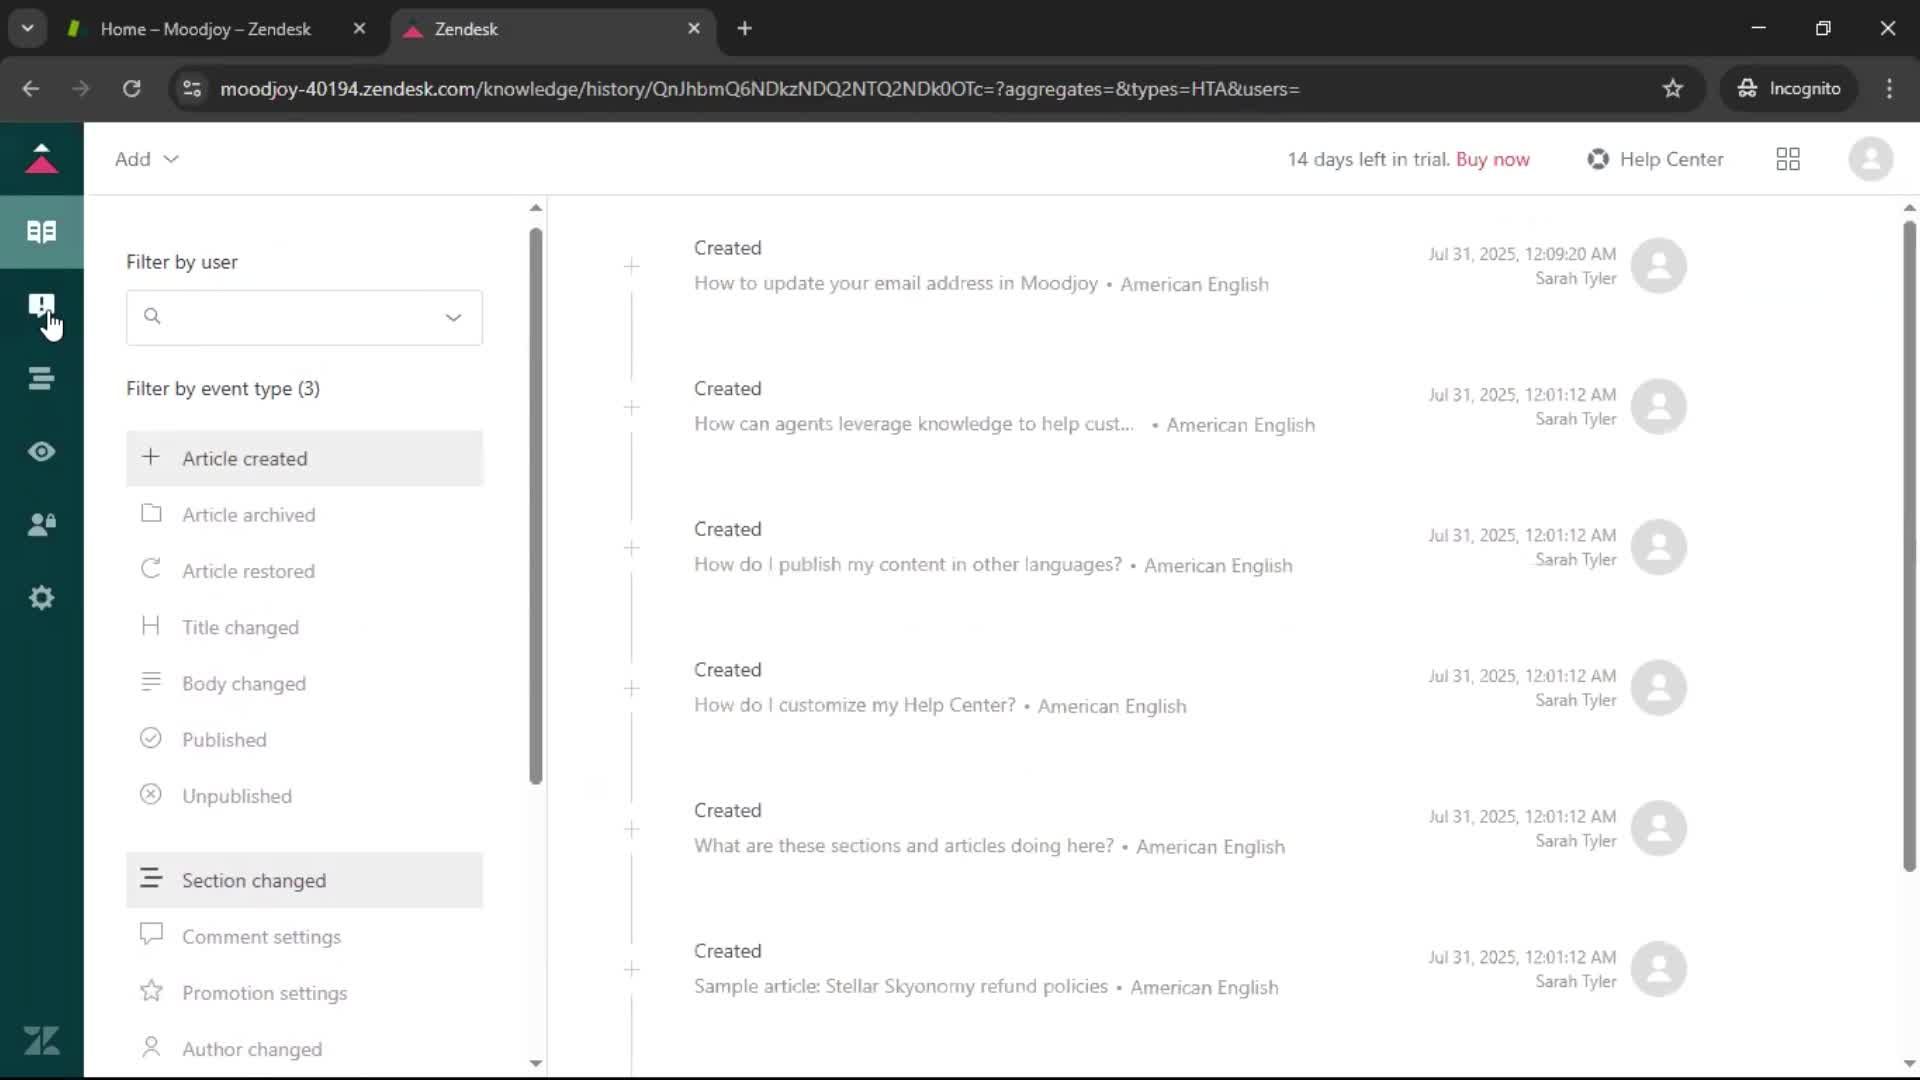Open the Manage articles book icon
The height and width of the screenshot is (1080, 1920).
click(x=41, y=232)
